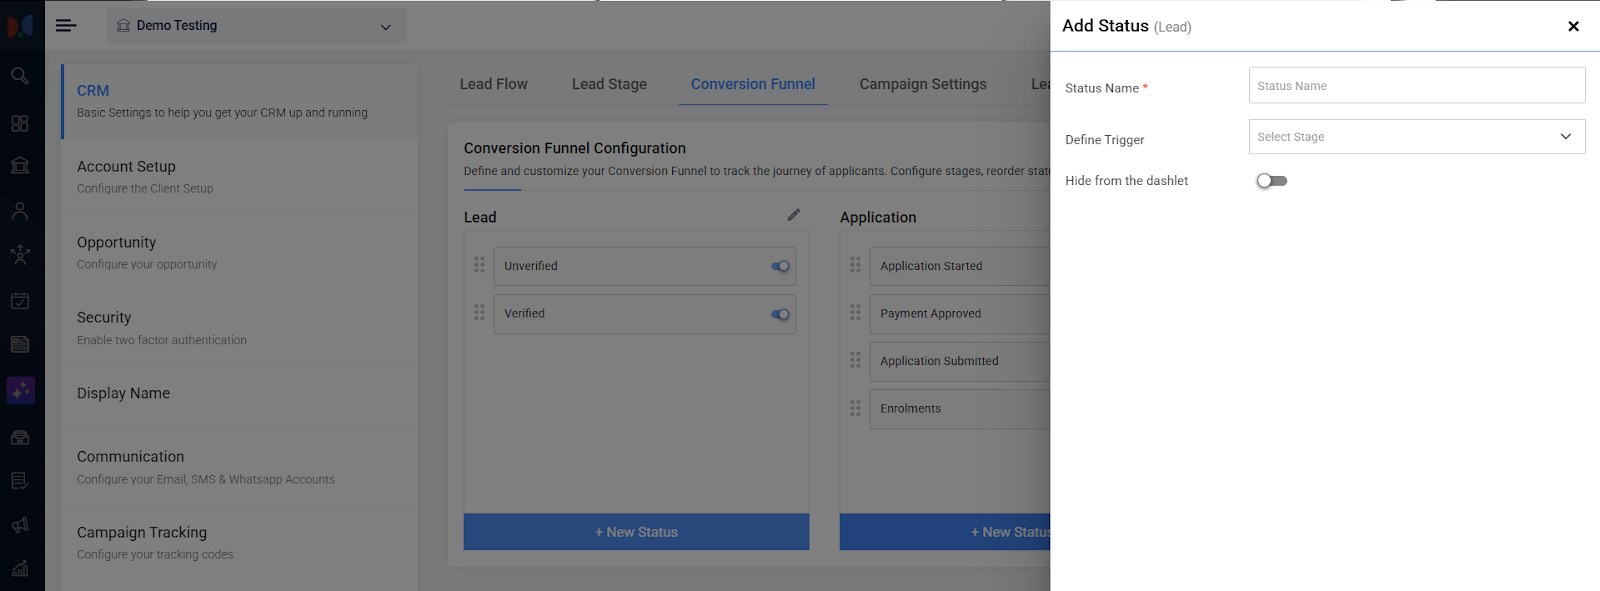
Task: Click the pencil edit icon beside Lead
Action: [x=793, y=215]
